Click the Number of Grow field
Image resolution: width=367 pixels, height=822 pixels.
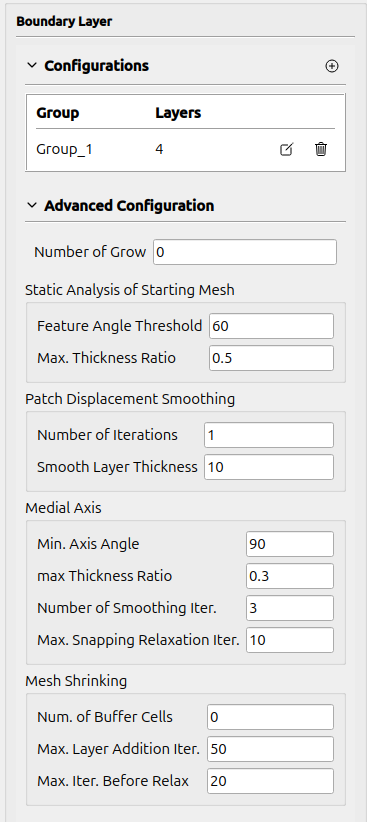245,252
